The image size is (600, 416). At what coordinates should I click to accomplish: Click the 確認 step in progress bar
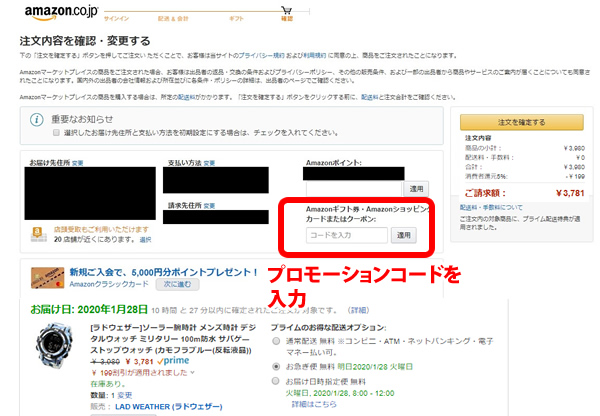pos(287,18)
